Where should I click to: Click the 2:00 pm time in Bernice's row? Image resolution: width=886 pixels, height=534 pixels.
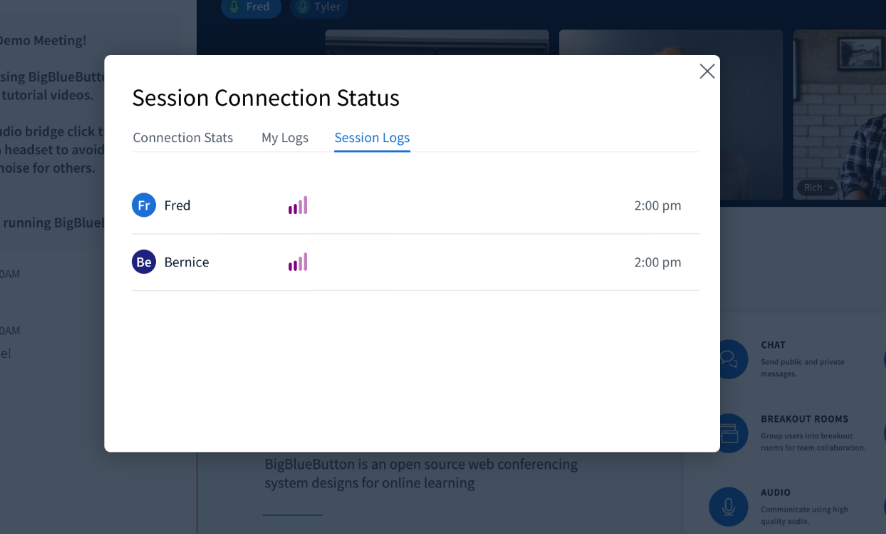point(658,262)
